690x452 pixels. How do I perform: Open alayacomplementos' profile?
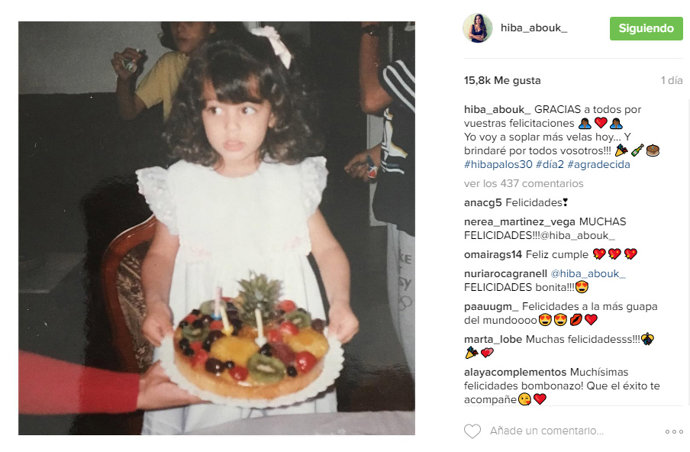(x=515, y=372)
